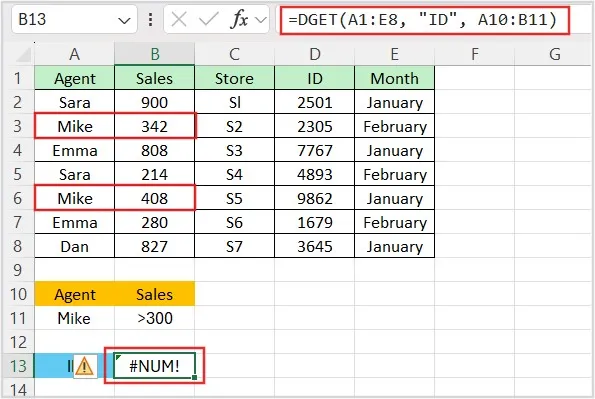The height and width of the screenshot is (399, 595).
Task: Select the criteria cell 'Mike' in row 11
Action: click(x=74, y=318)
